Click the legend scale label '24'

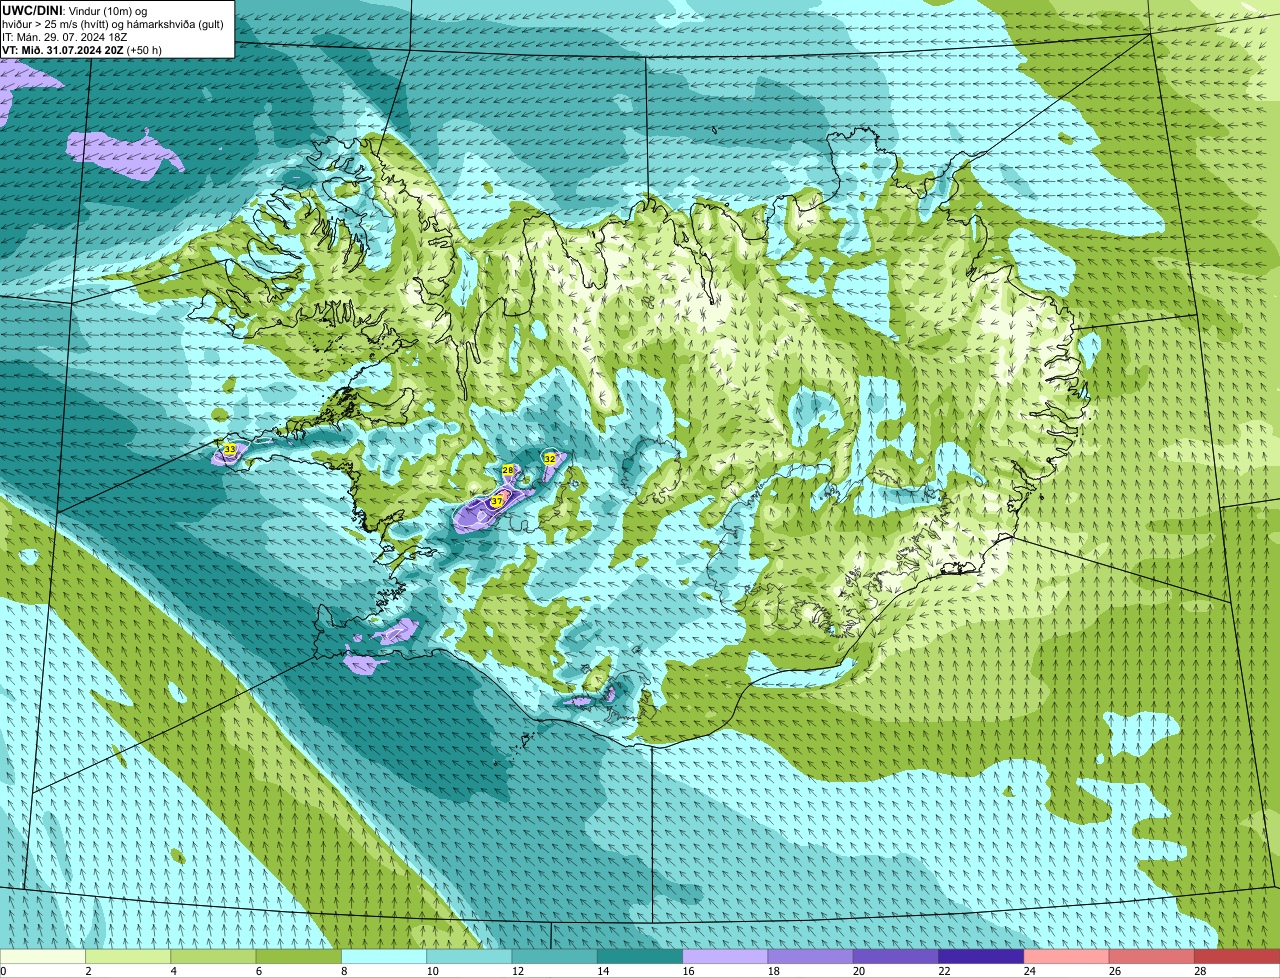[x=1029, y=971]
